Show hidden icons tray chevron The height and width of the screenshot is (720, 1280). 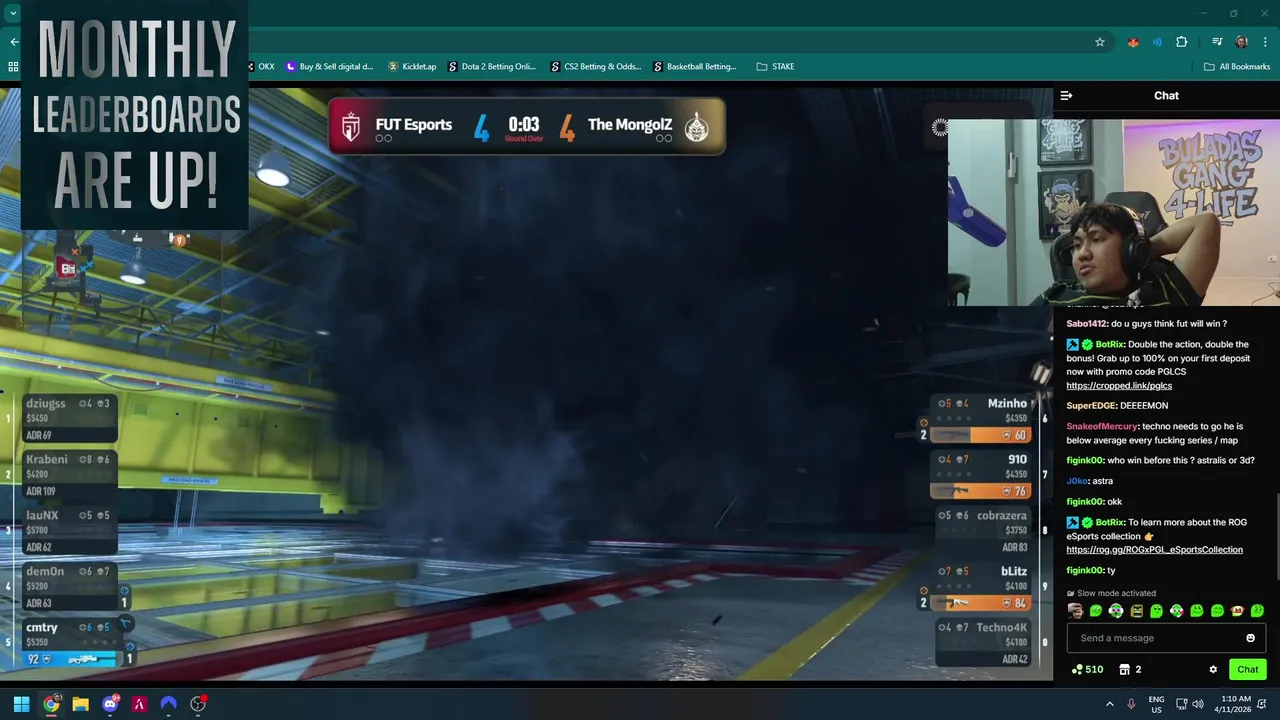pyautogui.click(x=1109, y=704)
